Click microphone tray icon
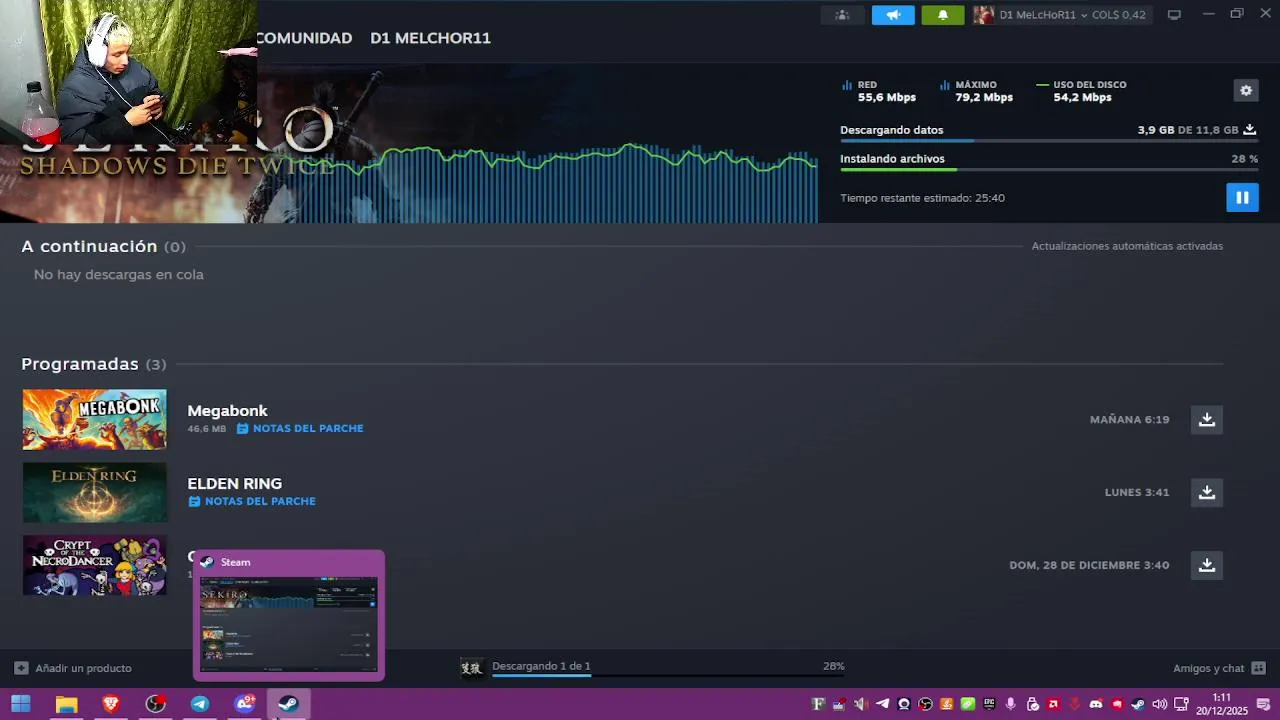This screenshot has height=720, width=1280. [1011, 705]
